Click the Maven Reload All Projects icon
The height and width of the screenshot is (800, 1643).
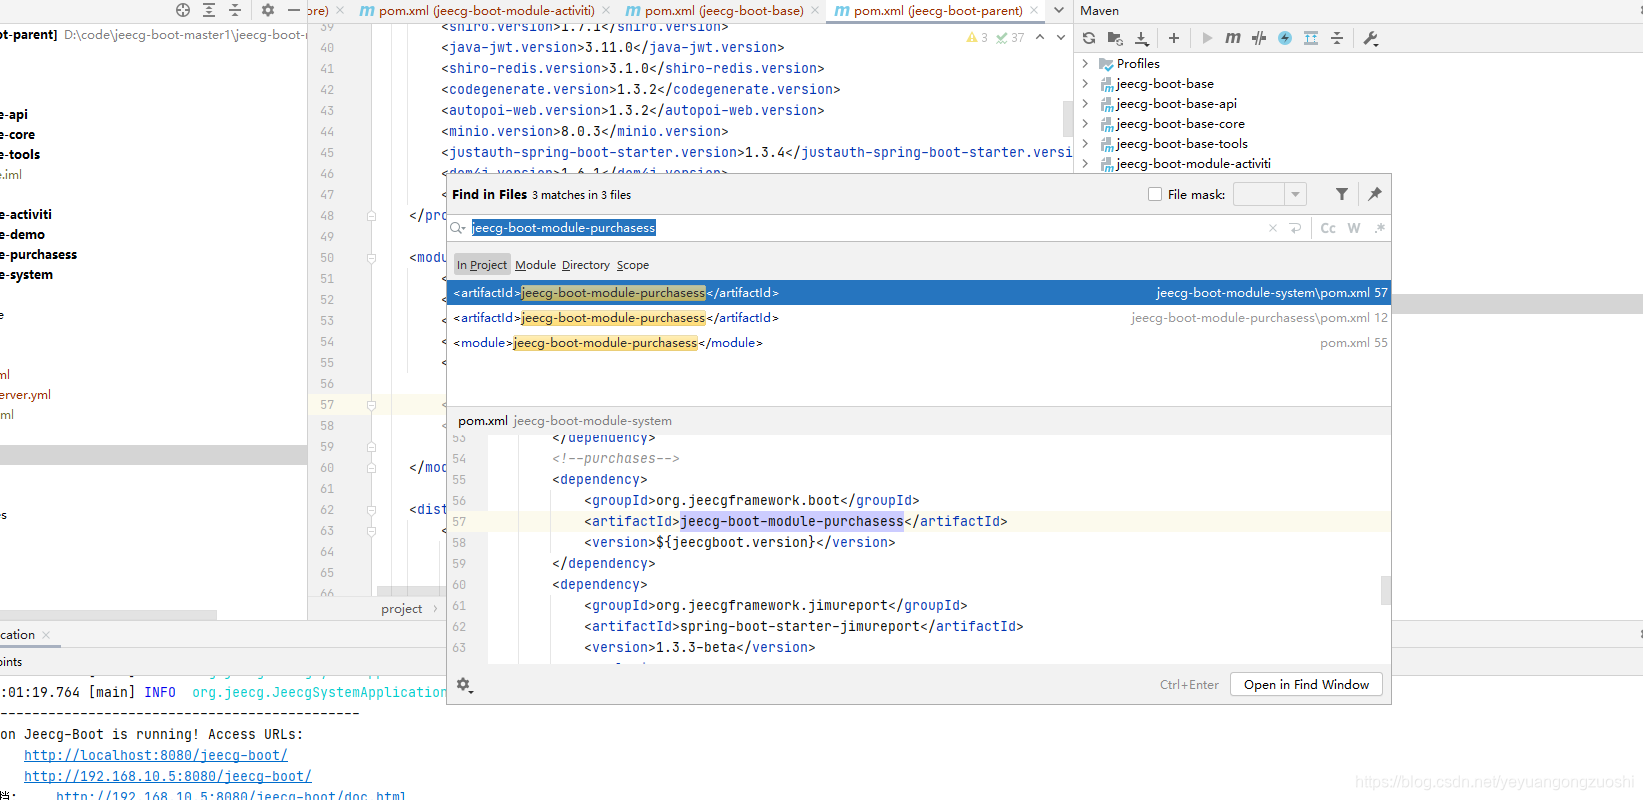1089,38
